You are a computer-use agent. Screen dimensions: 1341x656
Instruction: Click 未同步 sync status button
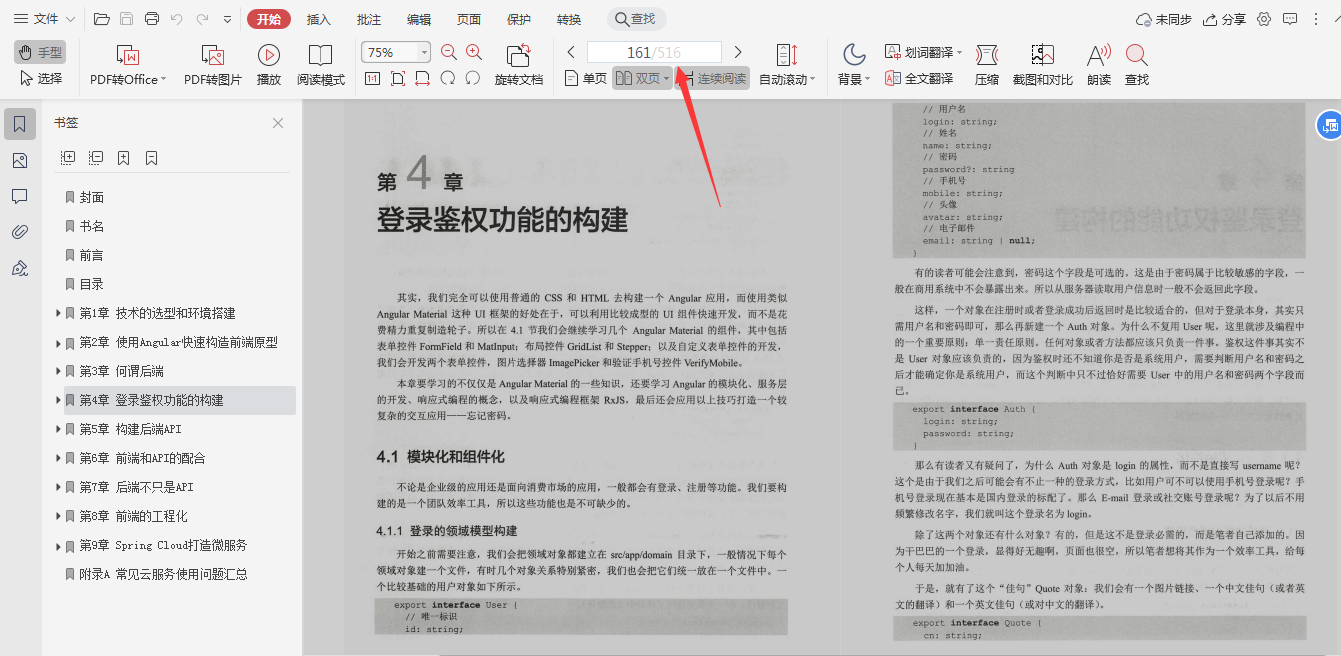pos(1164,19)
